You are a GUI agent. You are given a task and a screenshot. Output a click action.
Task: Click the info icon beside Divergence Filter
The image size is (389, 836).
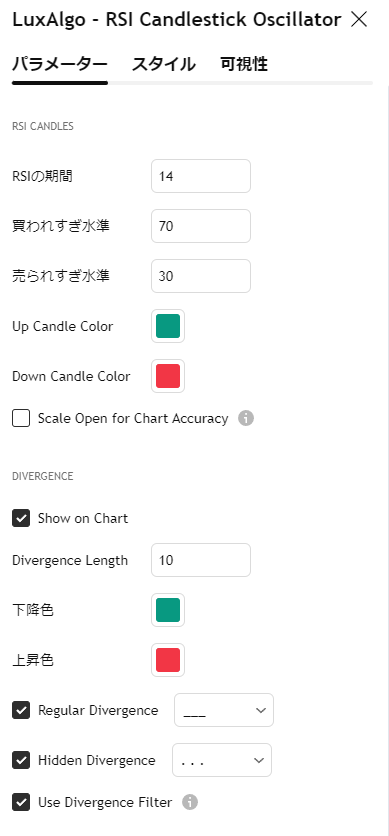click(x=190, y=802)
